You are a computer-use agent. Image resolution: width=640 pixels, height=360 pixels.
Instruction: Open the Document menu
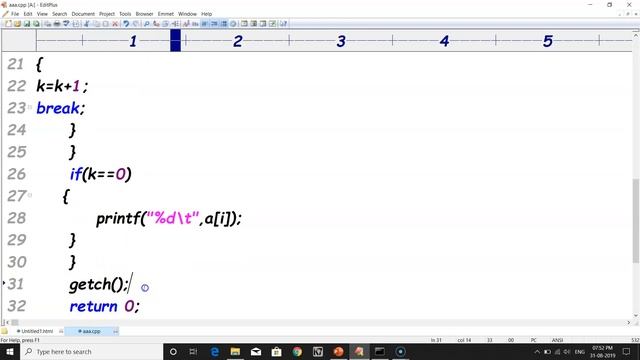83,14
